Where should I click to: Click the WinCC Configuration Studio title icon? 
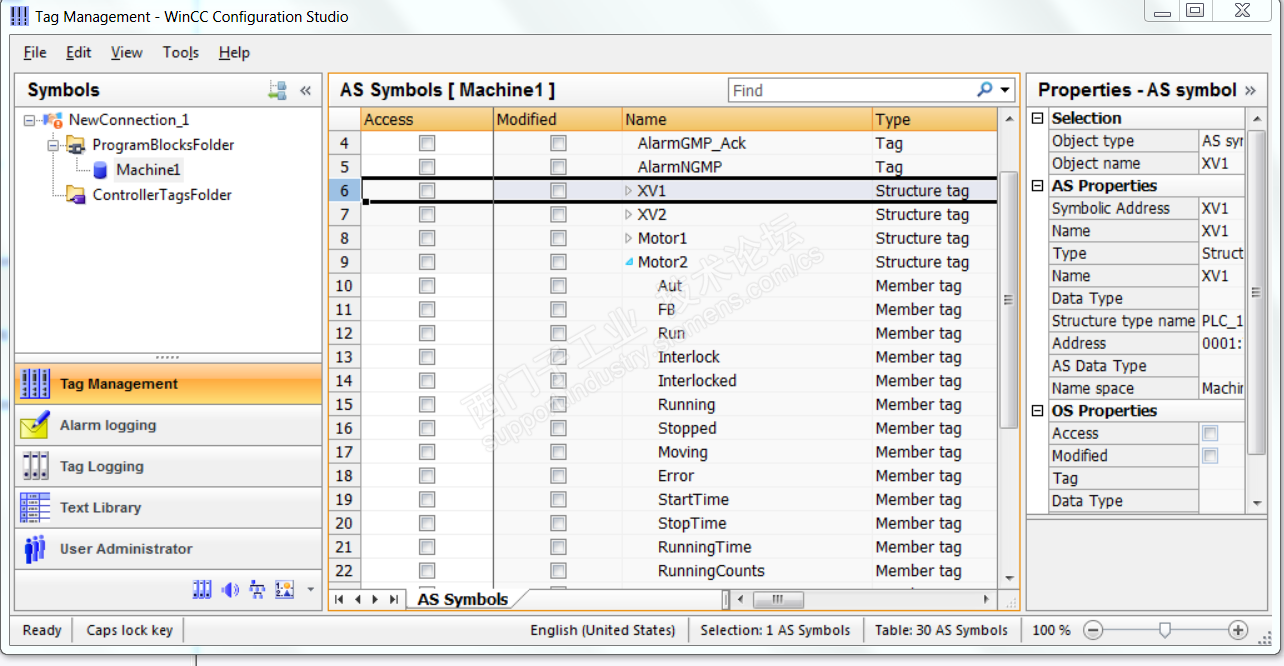pyautogui.click(x=19, y=16)
